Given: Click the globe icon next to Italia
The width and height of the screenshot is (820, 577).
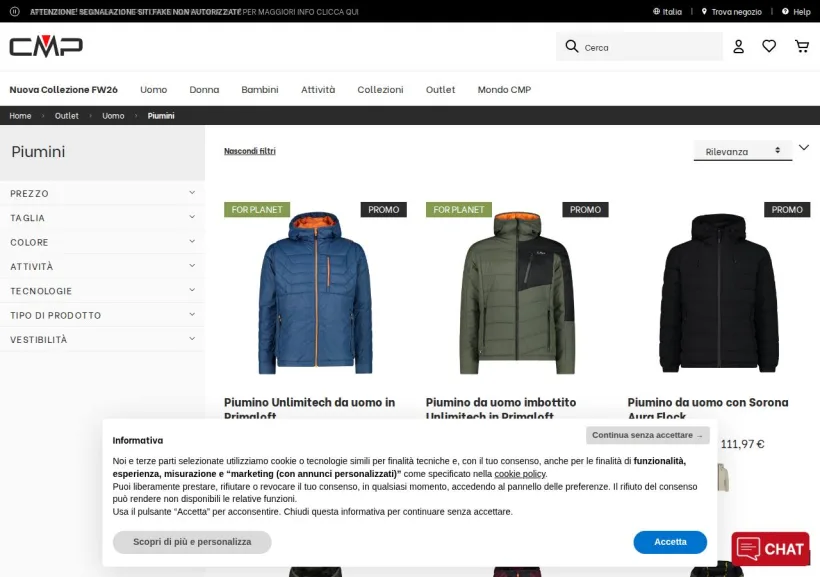Looking at the screenshot, I should click(656, 11).
